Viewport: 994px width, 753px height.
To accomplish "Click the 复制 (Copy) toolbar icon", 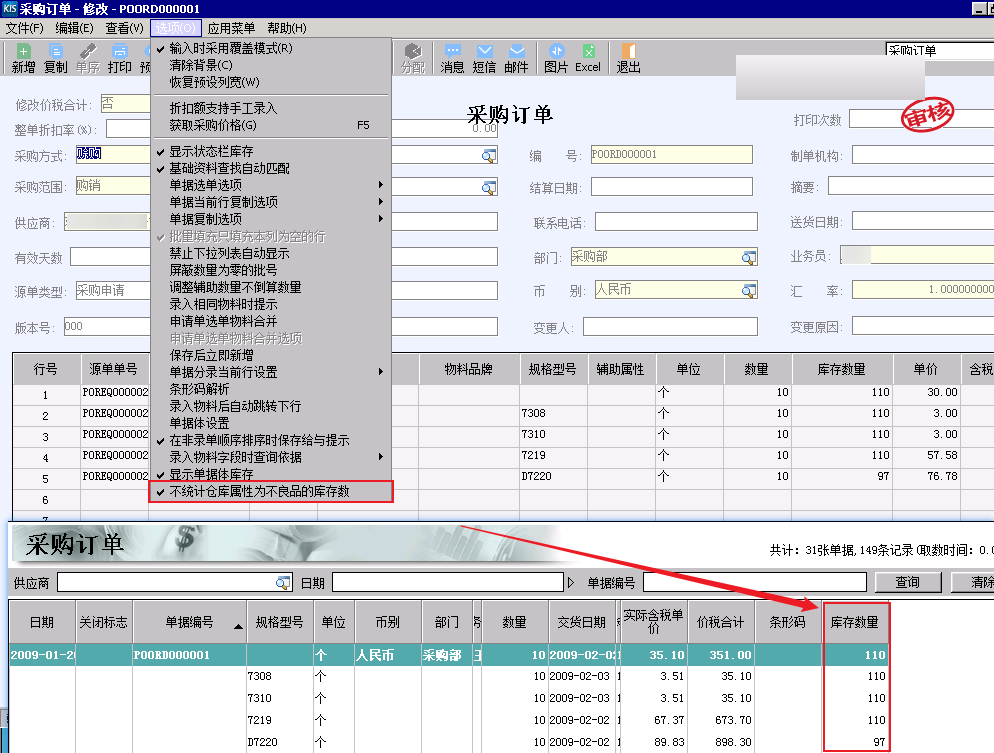I will tap(56, 58).
